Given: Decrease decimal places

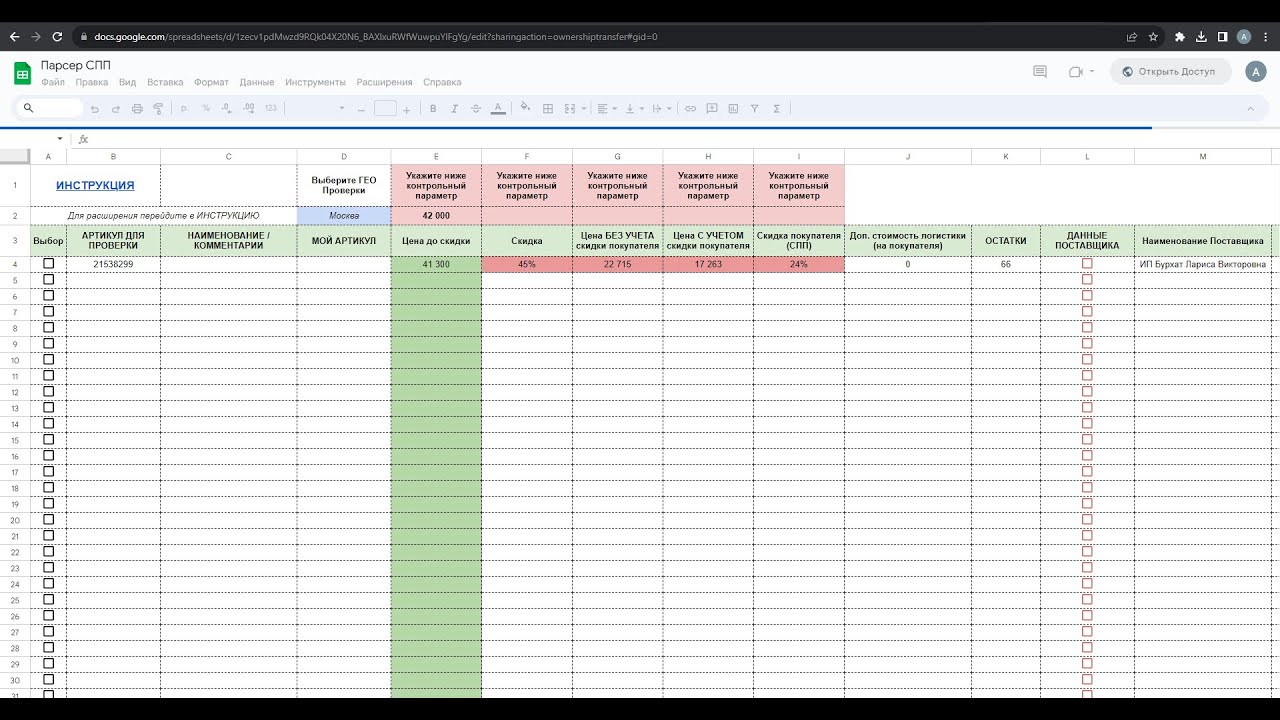Looking at the screenshot, I should (226, 108).
